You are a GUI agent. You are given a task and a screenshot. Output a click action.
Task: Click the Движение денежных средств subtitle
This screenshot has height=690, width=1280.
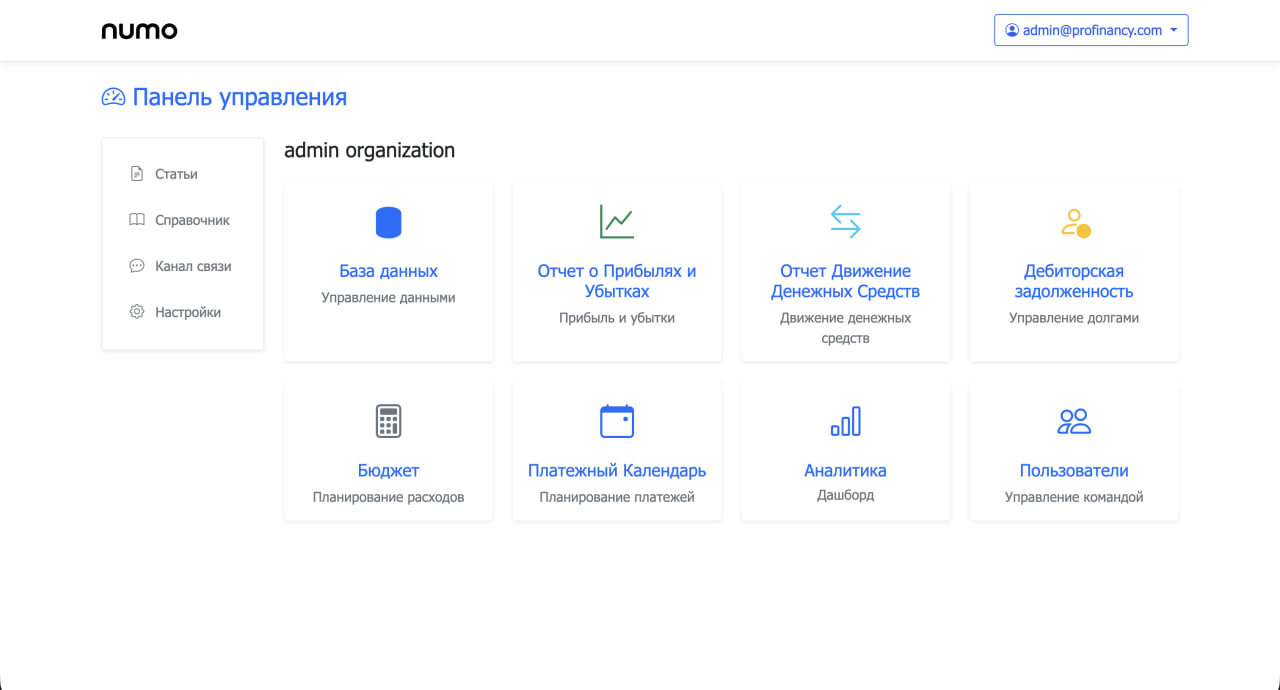pos(845,328)
